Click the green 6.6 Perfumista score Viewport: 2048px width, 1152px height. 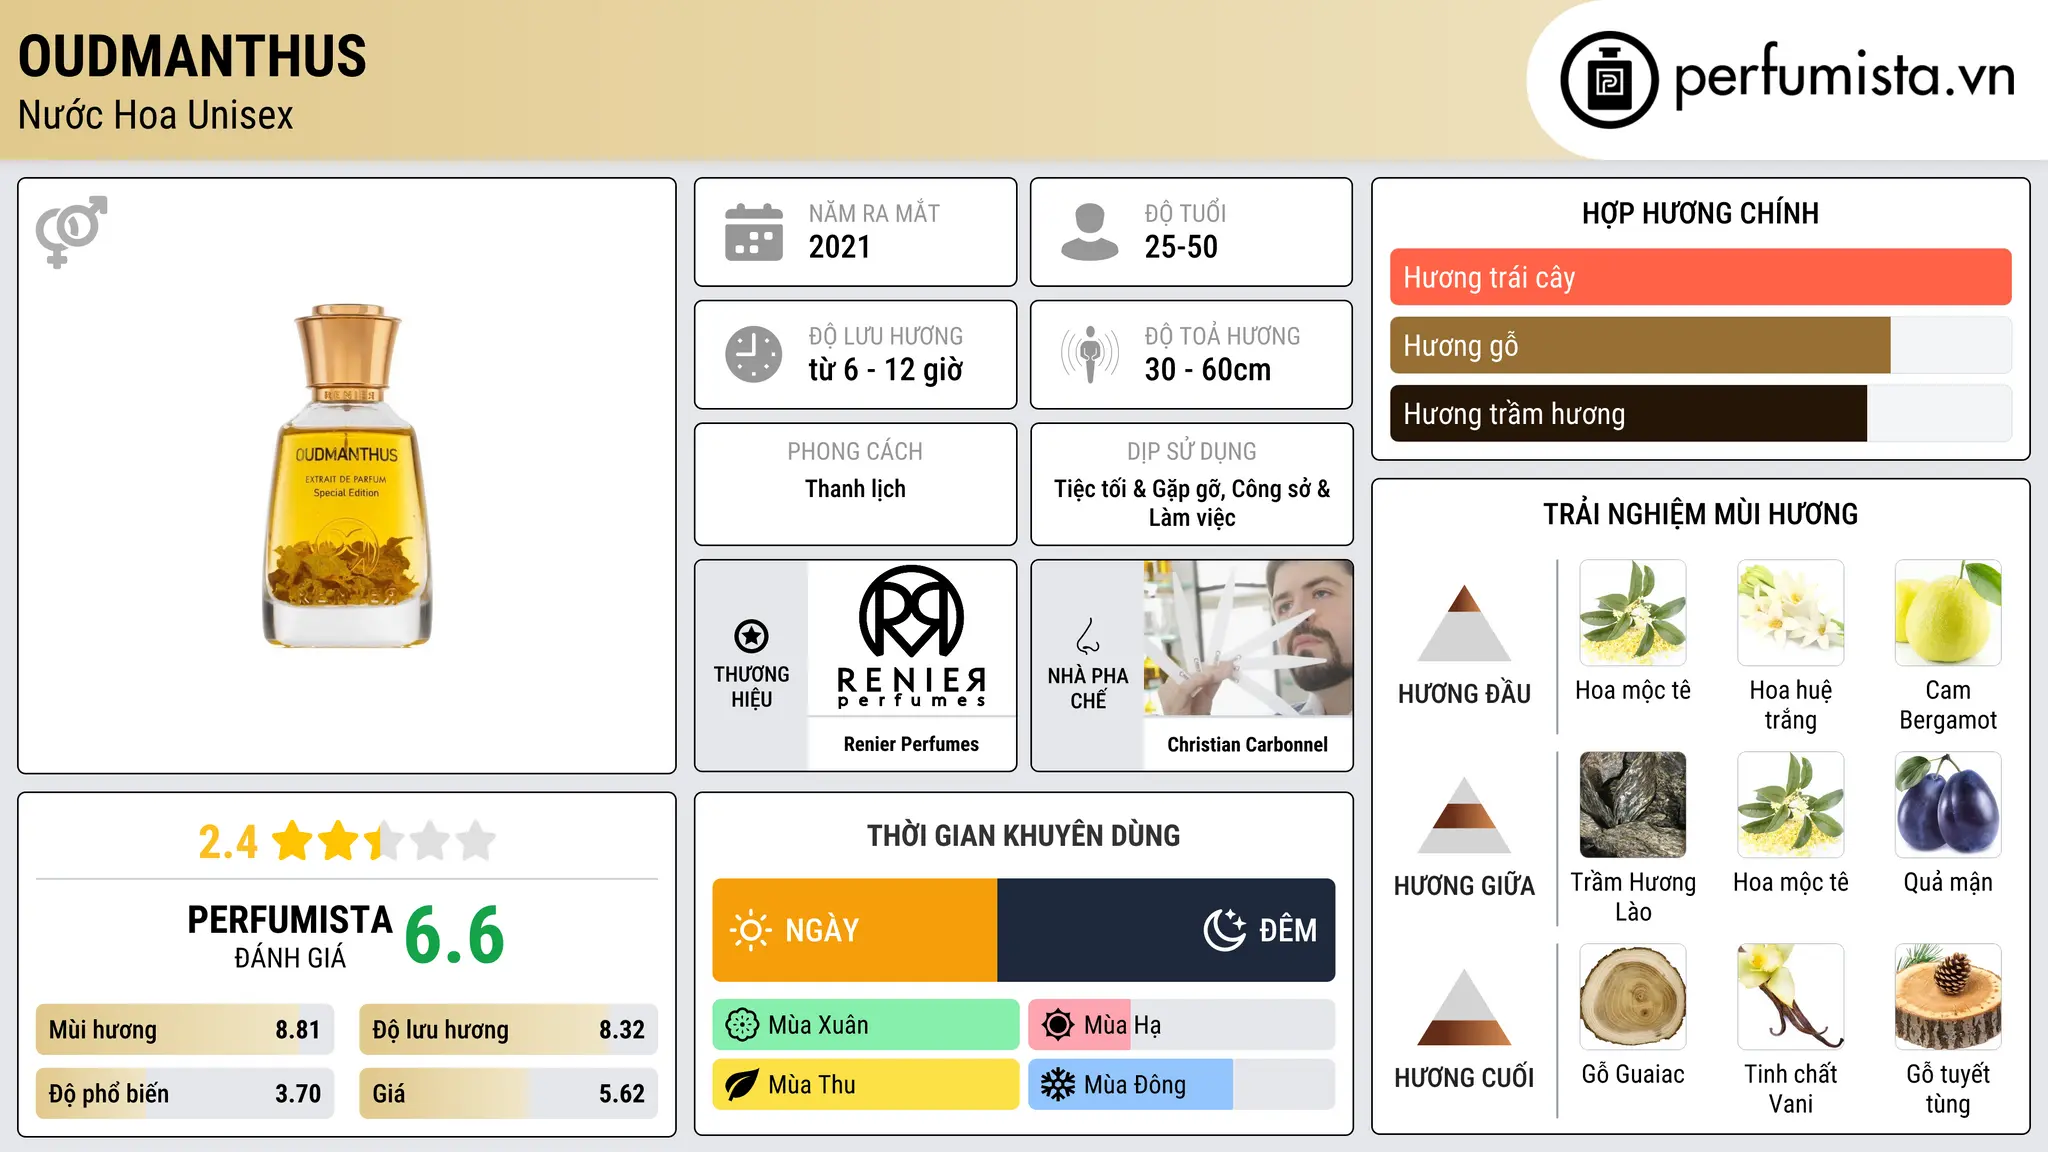pos(455,934)
